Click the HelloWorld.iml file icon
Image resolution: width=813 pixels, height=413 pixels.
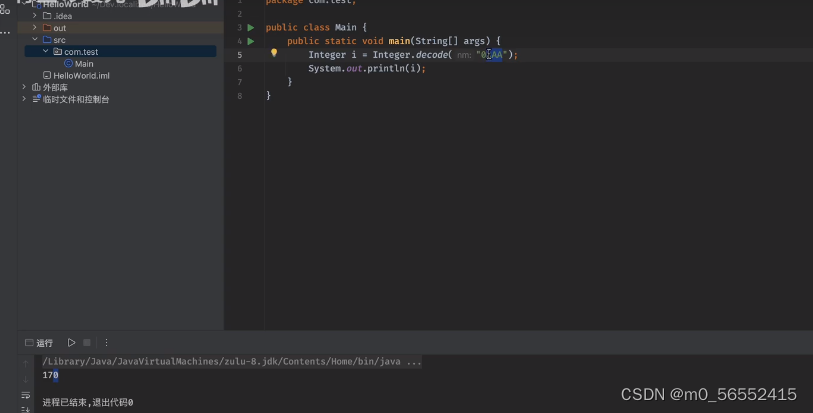[47, 75]
